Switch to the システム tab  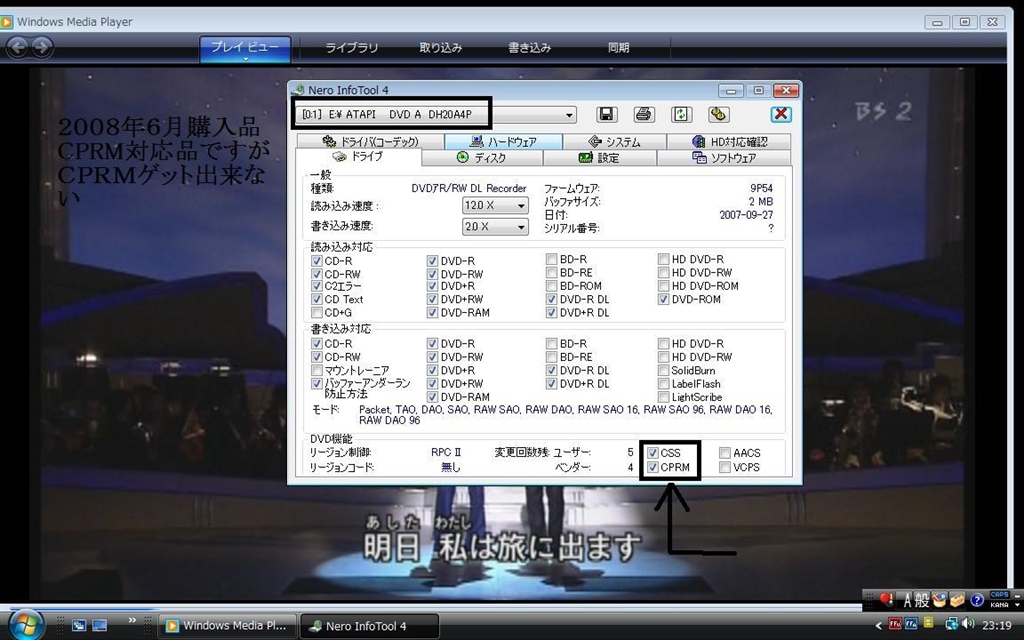615,141
